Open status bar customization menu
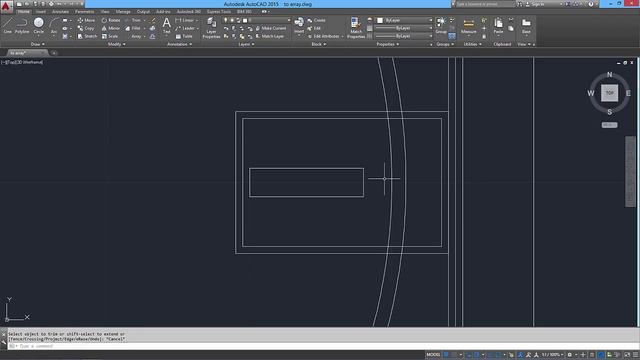640x360 pixels. click(636, 355)
